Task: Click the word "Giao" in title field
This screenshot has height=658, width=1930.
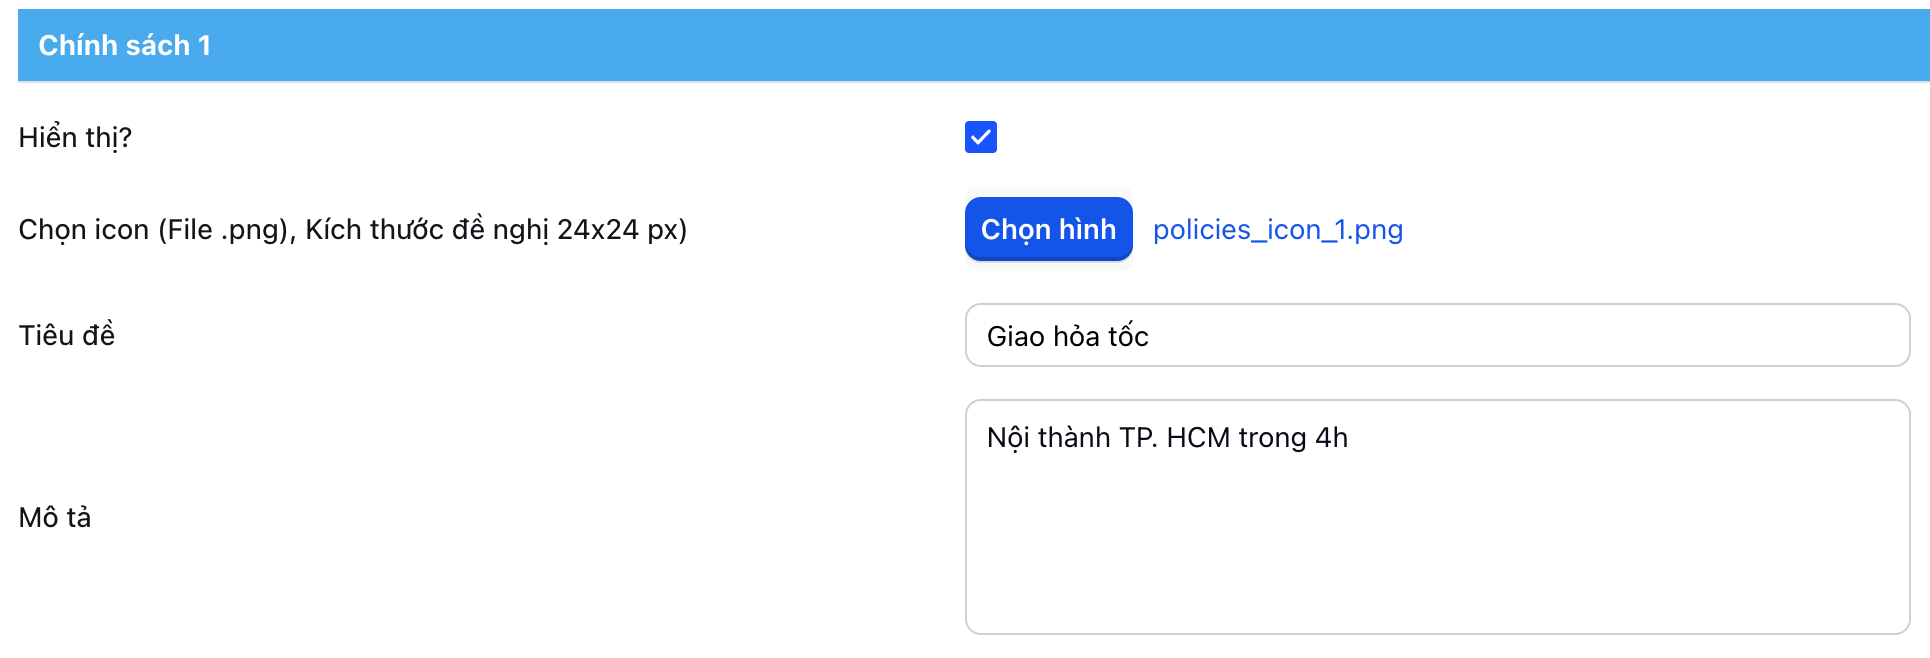Action: point(1015,336)
